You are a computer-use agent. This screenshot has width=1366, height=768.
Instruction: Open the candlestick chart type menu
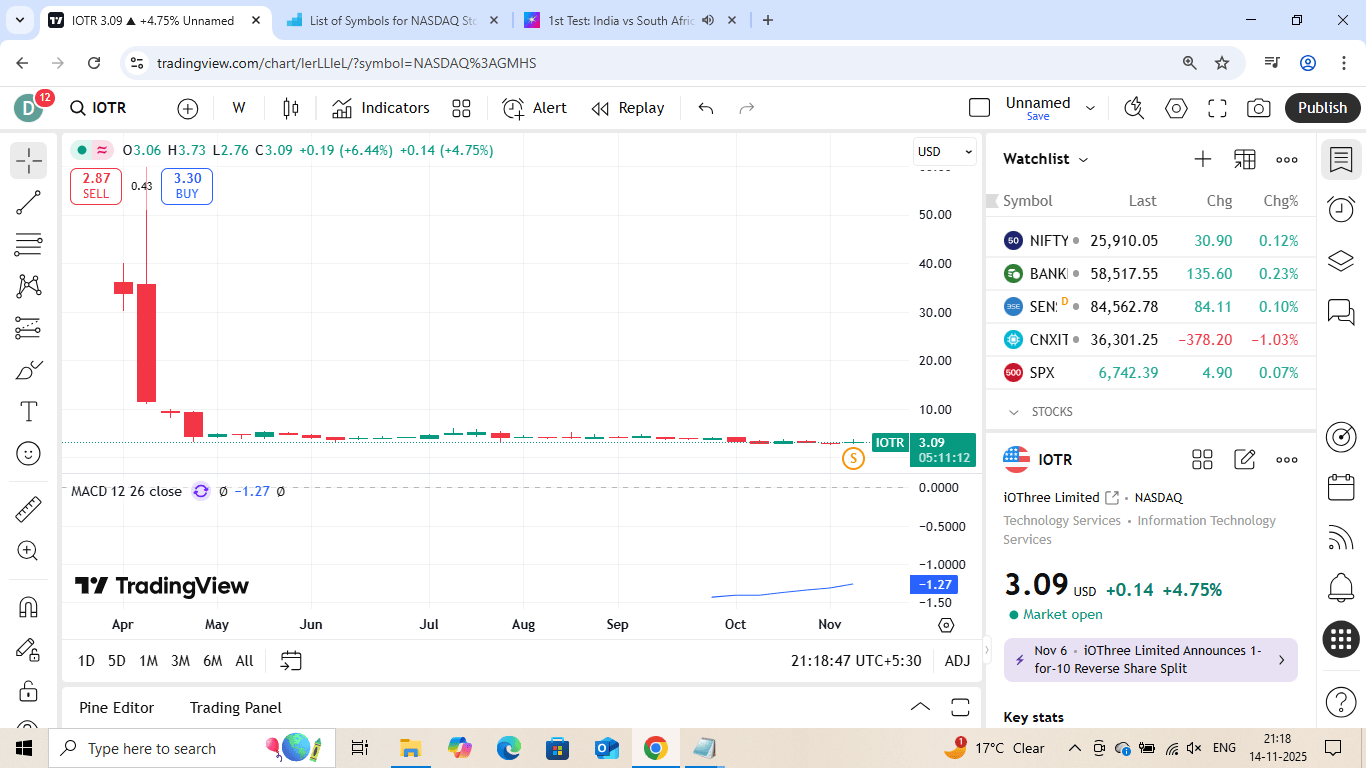pyautogui.click(x=291, y=108)
